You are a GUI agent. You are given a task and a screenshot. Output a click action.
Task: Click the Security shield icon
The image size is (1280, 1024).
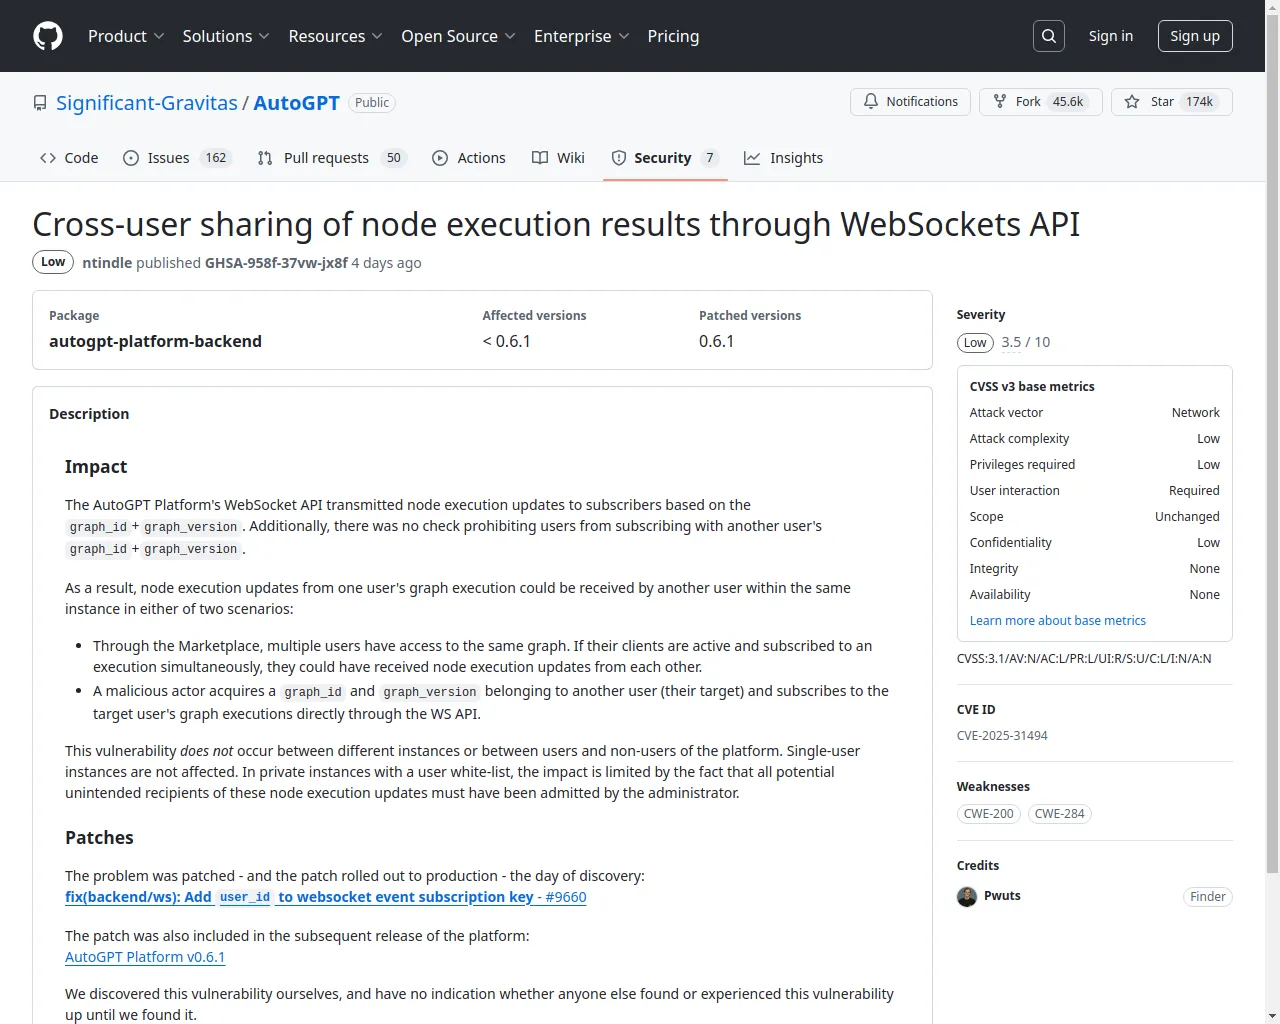[619, 158]
